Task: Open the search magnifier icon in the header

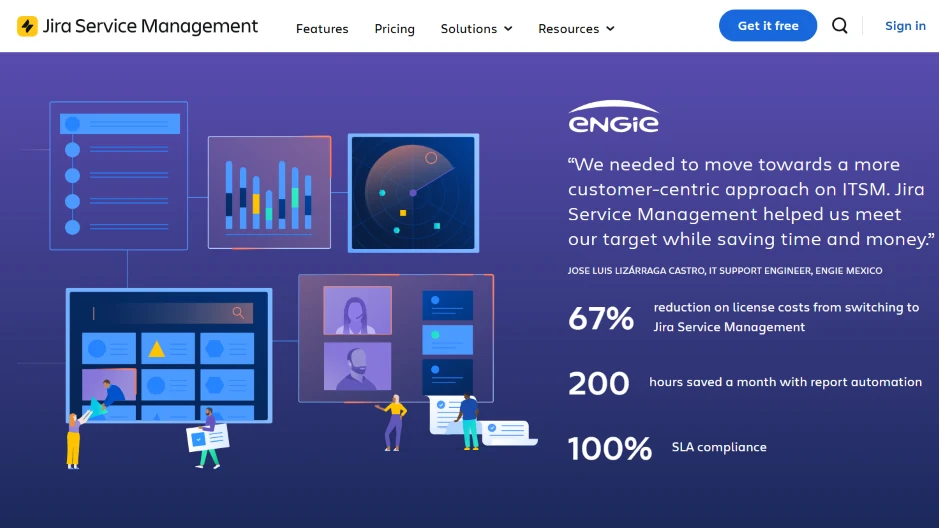Action: [840, 26]
